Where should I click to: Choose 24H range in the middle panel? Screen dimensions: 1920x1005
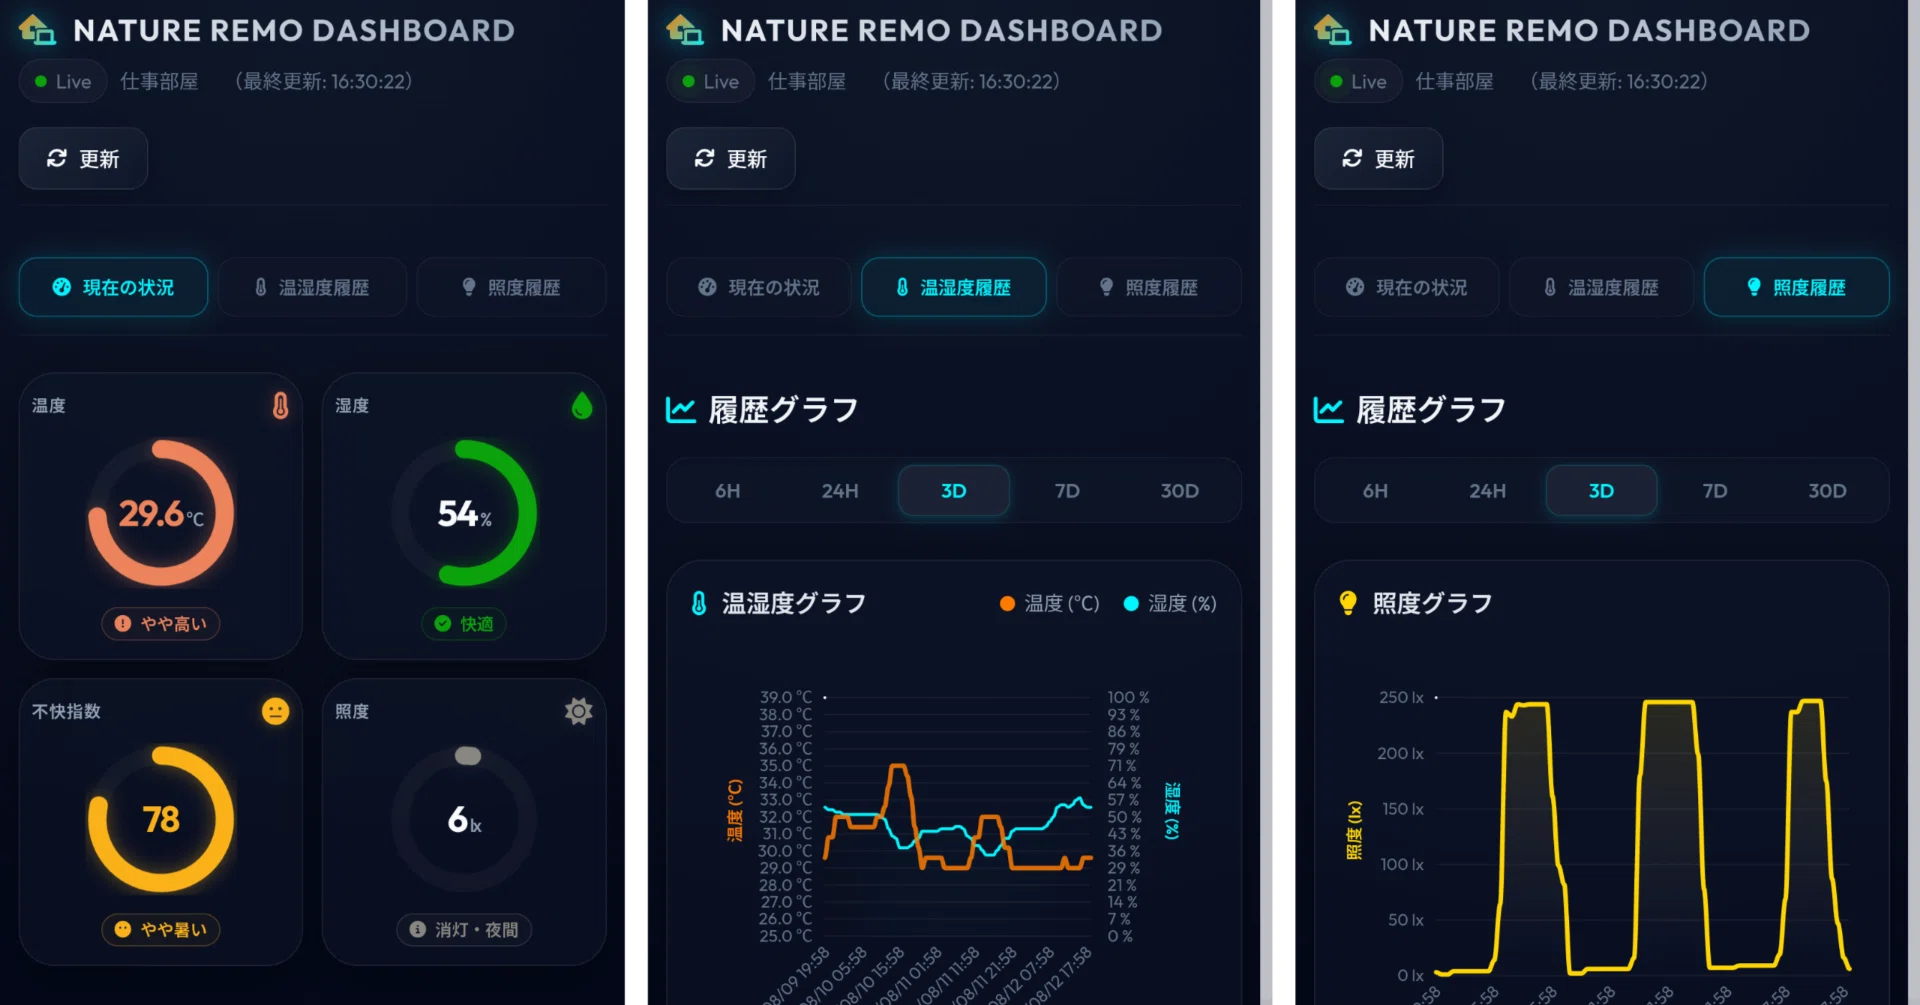840,491
